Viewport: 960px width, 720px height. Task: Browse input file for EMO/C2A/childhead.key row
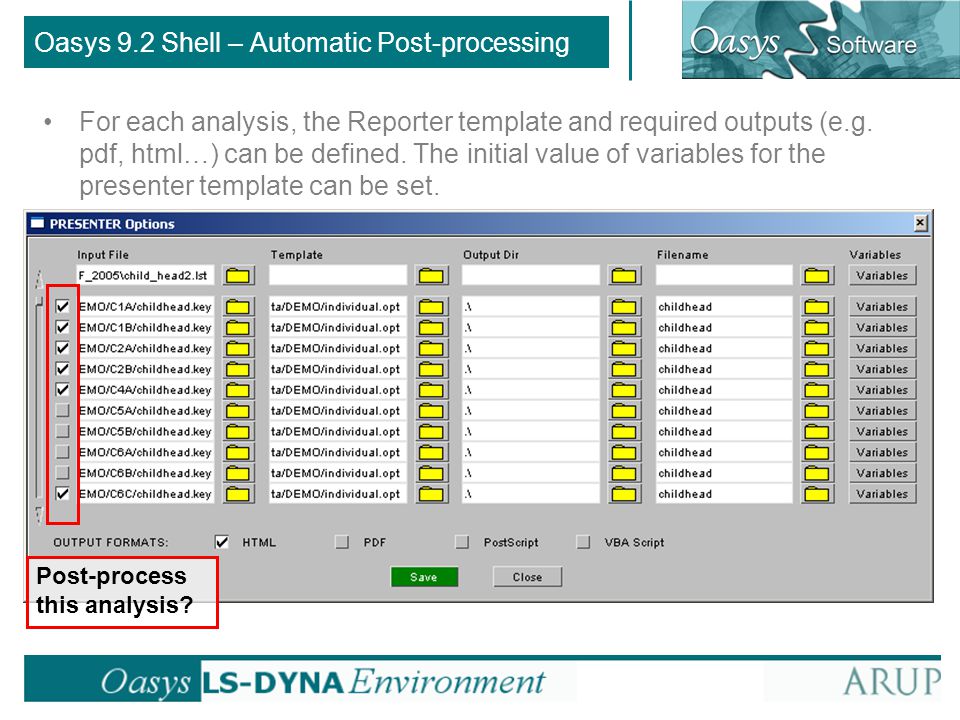[238, 348]
